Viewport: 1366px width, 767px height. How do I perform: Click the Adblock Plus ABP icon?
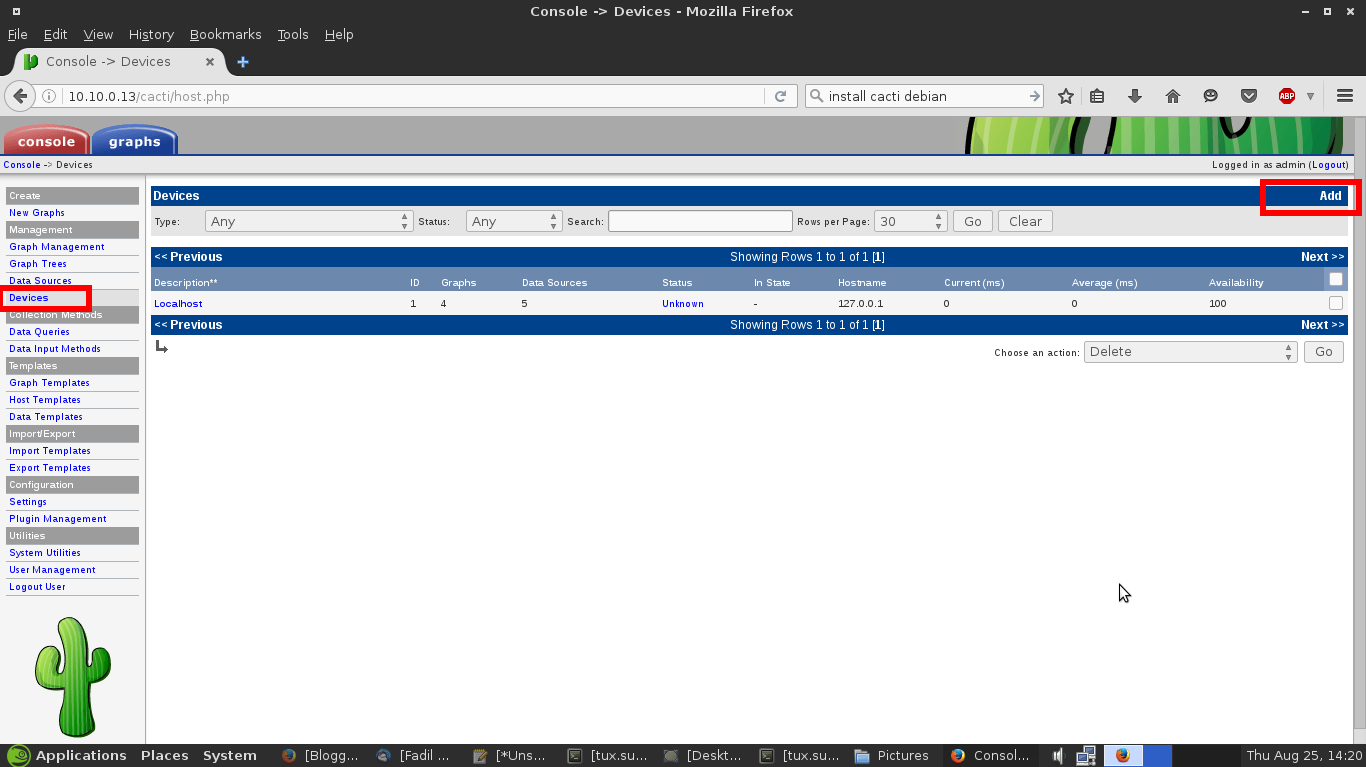coord(1287,96)
